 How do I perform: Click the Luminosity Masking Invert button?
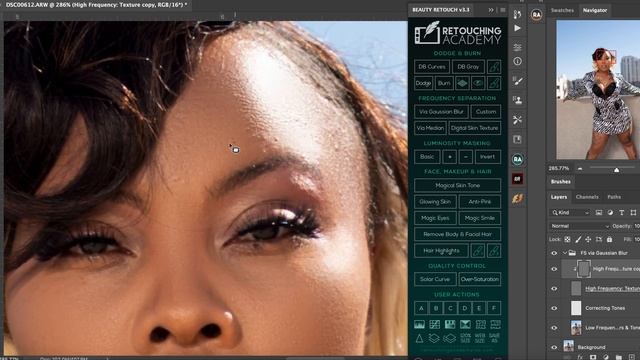(487, 157)
